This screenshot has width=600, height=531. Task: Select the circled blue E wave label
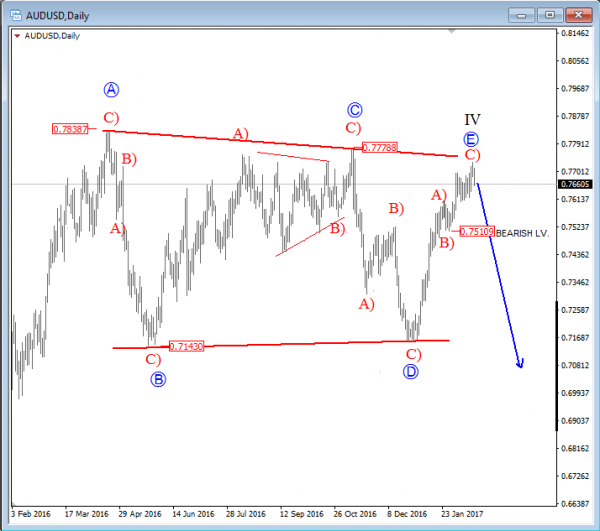pos(471,139)
